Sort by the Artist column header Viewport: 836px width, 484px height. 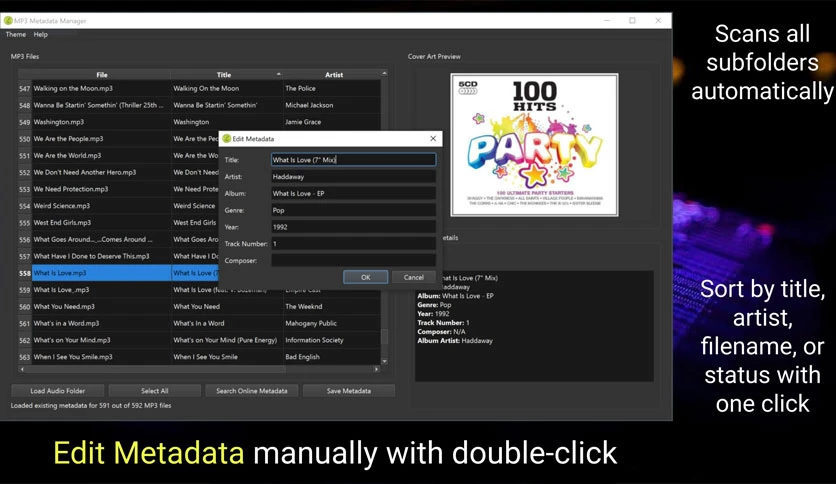click(x=334, y=75)
